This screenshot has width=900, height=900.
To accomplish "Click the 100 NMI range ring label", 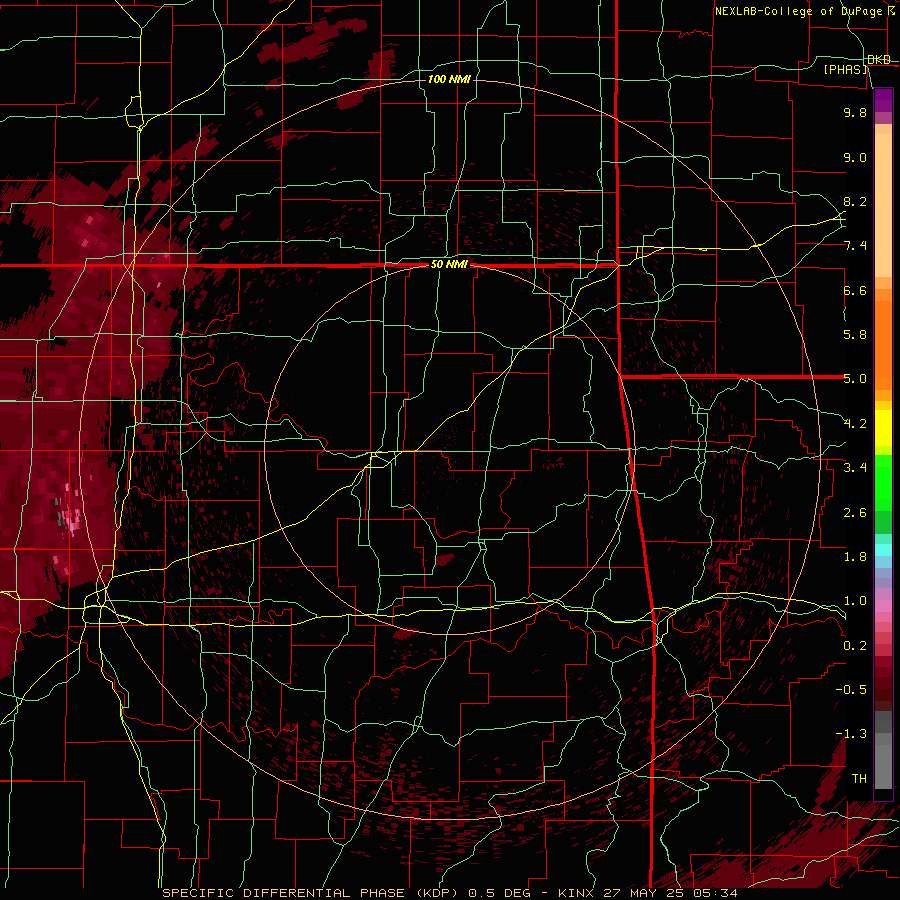I will tap(449, 79).
